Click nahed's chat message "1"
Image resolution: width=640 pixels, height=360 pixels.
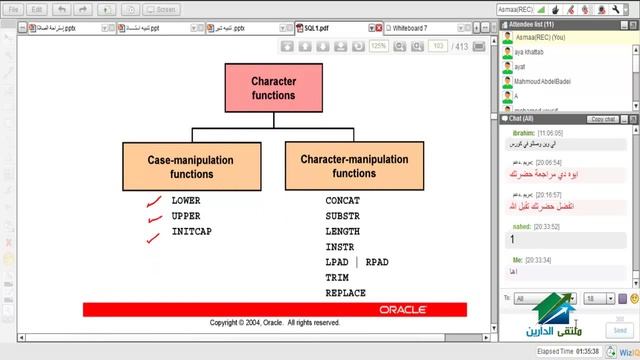pyautogui.click(x=566, y=240)
